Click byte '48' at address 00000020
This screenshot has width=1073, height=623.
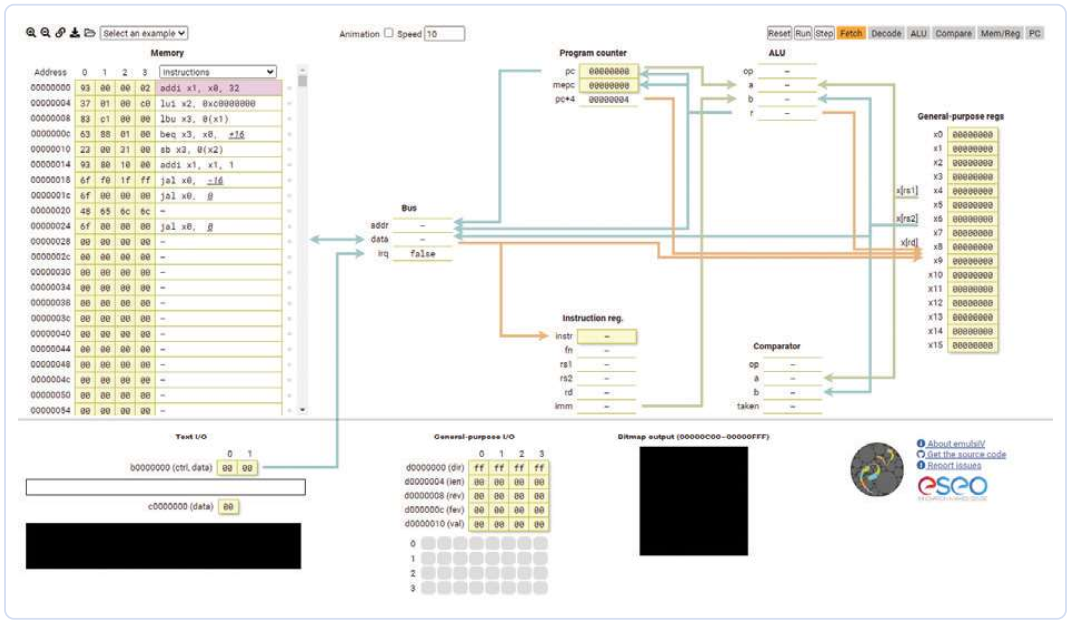pos(85,211)
